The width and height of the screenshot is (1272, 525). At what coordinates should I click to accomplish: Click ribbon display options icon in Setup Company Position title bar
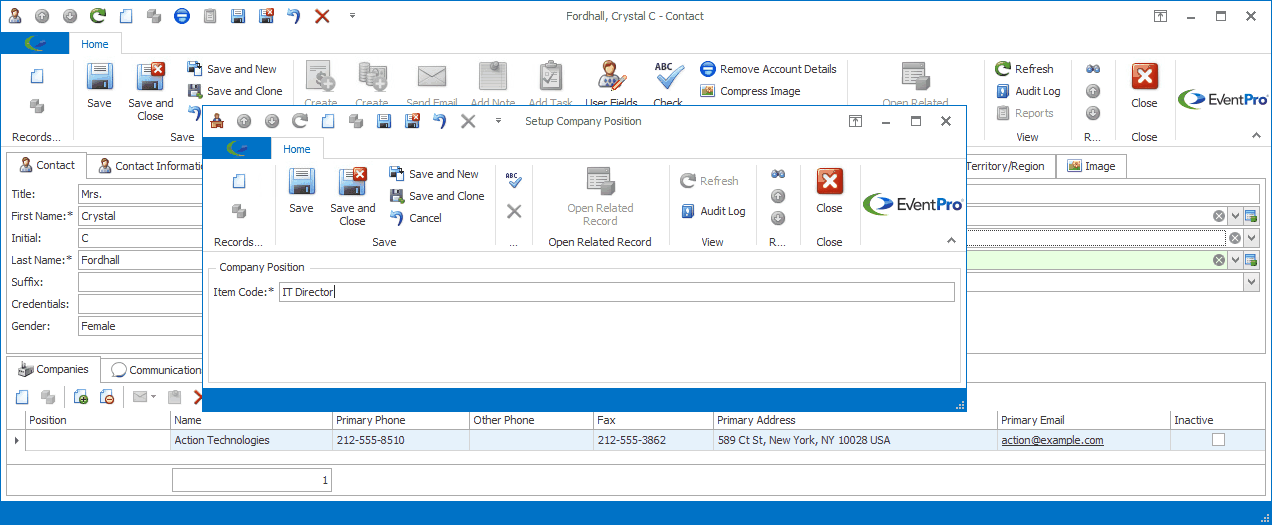pyautogui.click(x=855, y=121)
